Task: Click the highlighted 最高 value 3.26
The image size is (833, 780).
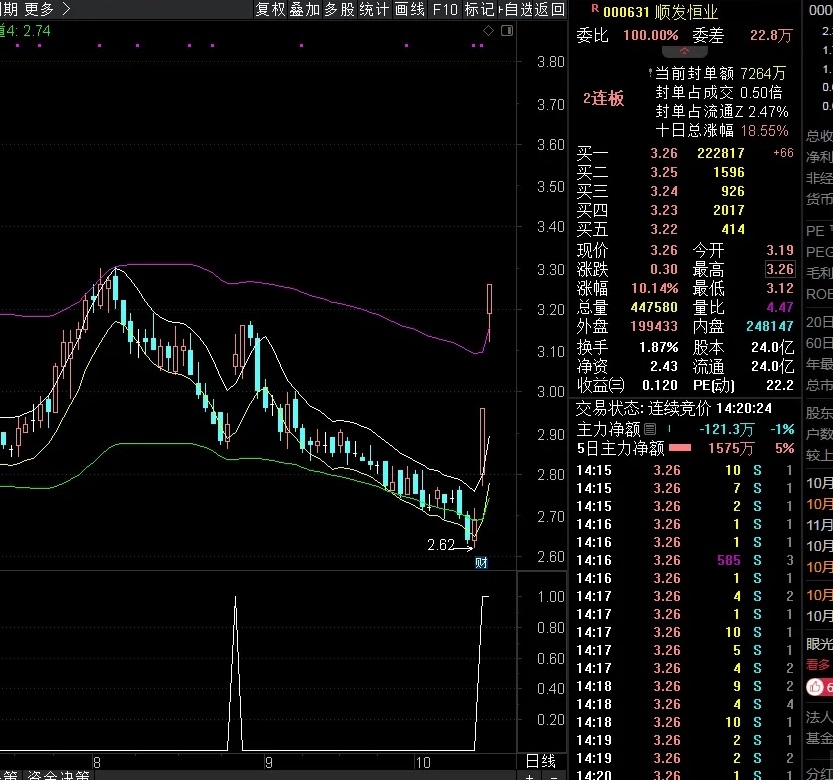Action: click(x=780, y=269)
